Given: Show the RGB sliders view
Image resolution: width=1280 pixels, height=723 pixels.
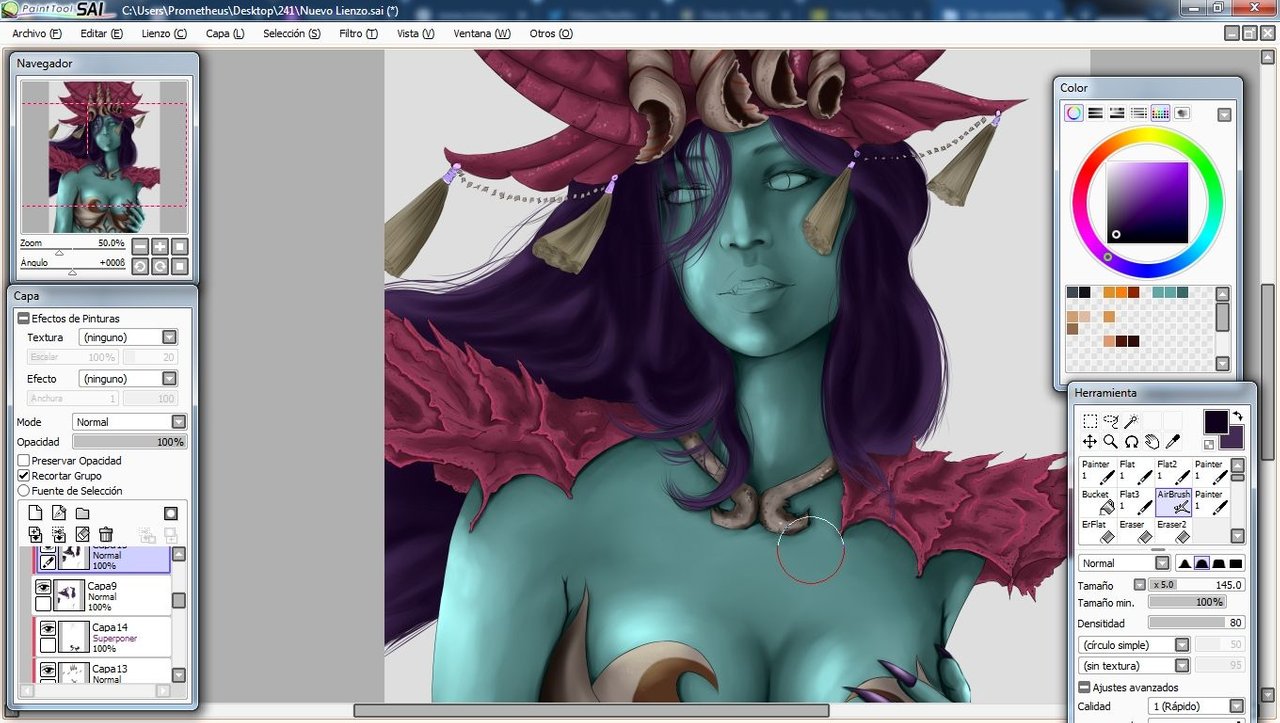Looking at the screenshot, I should tap(1095, 113).
